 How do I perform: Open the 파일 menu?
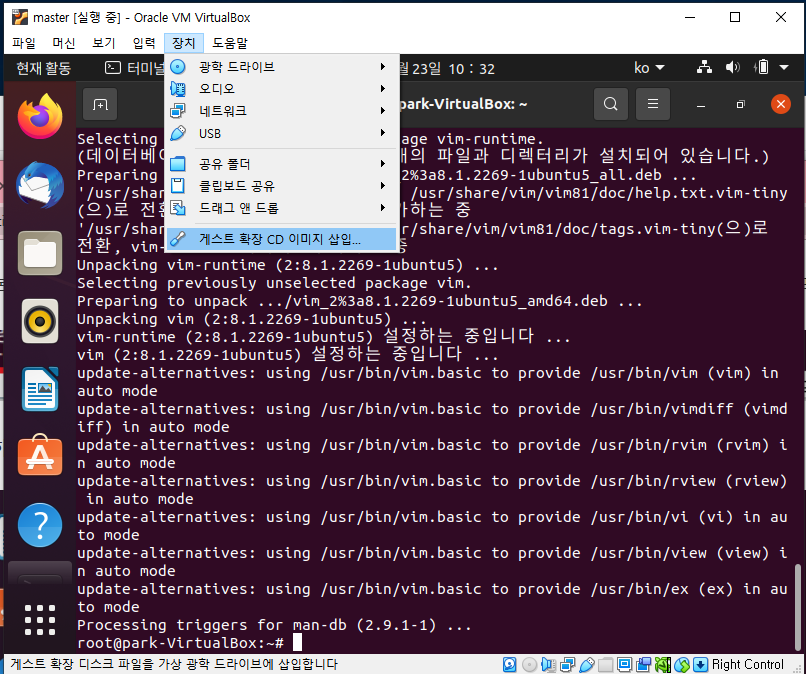[24, 43]
